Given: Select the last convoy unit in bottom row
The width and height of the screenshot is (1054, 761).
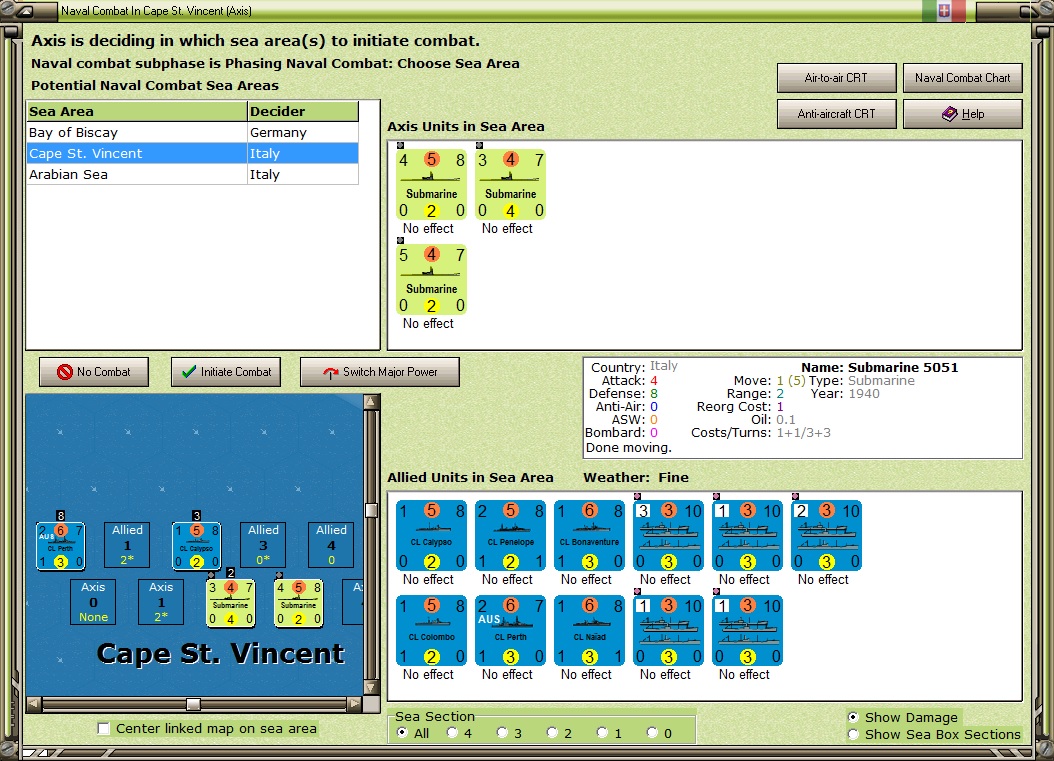Looking at the screenshot, I should (747, 631).
